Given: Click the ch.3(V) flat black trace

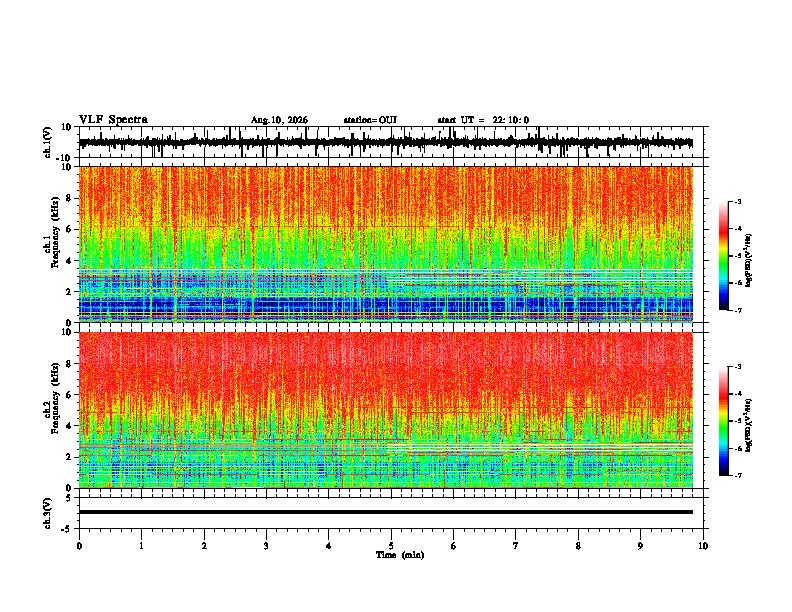Looking at the screenshot, I should tap(385, 512).
